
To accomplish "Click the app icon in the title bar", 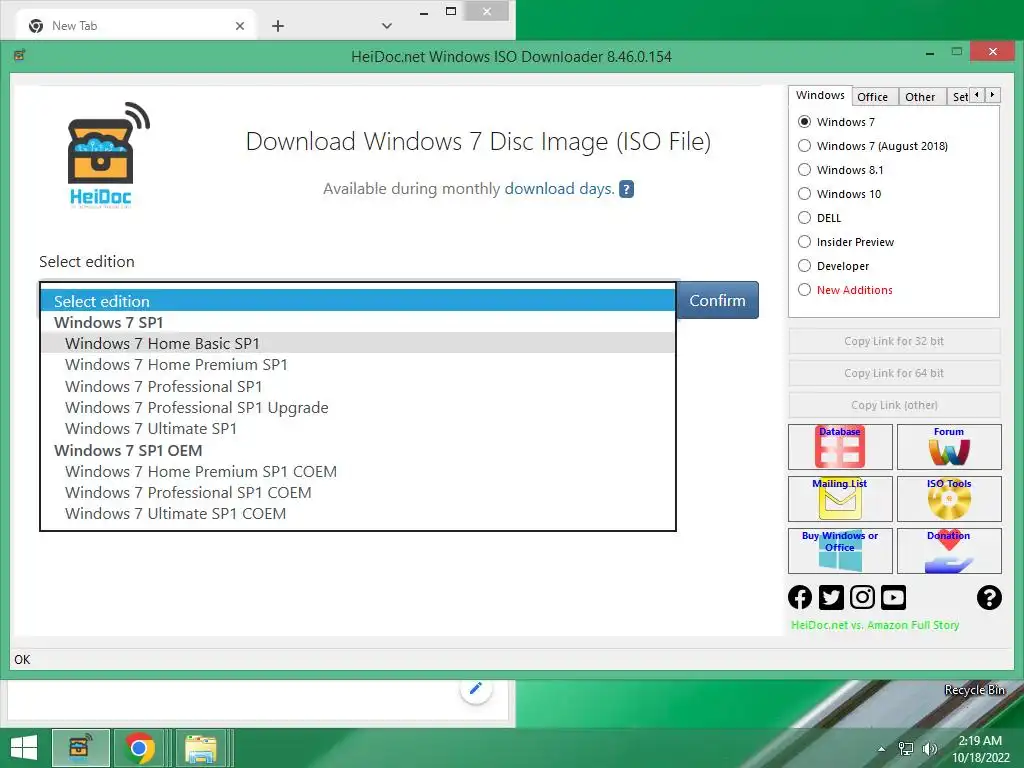I will pos(20,55).
